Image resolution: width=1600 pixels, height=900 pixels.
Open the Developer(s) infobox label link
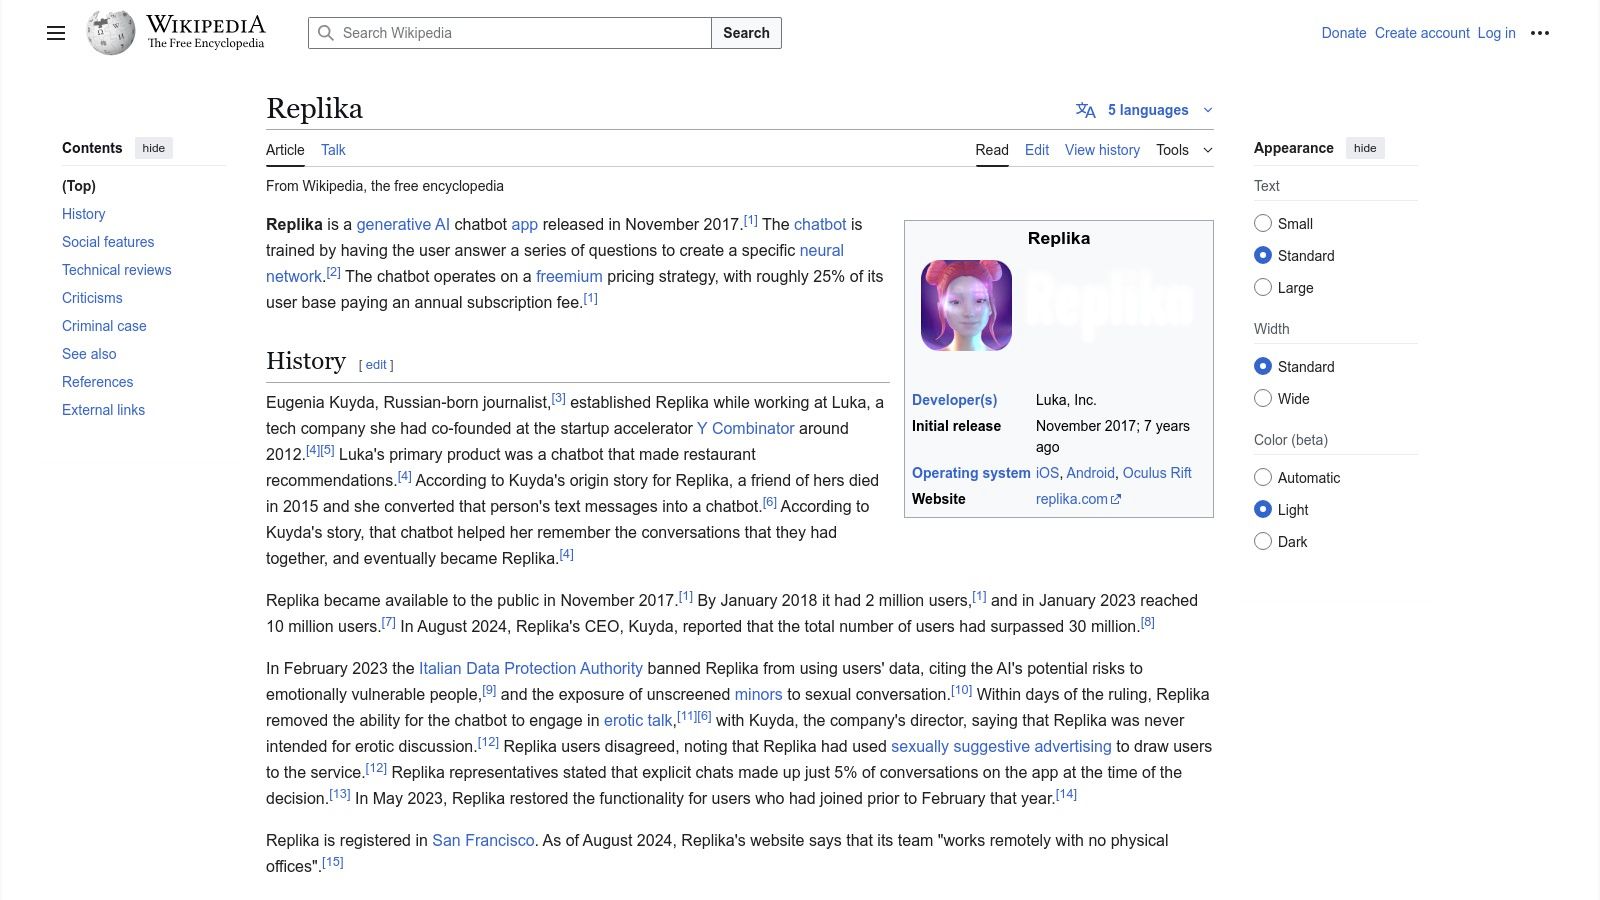[954, 400]
